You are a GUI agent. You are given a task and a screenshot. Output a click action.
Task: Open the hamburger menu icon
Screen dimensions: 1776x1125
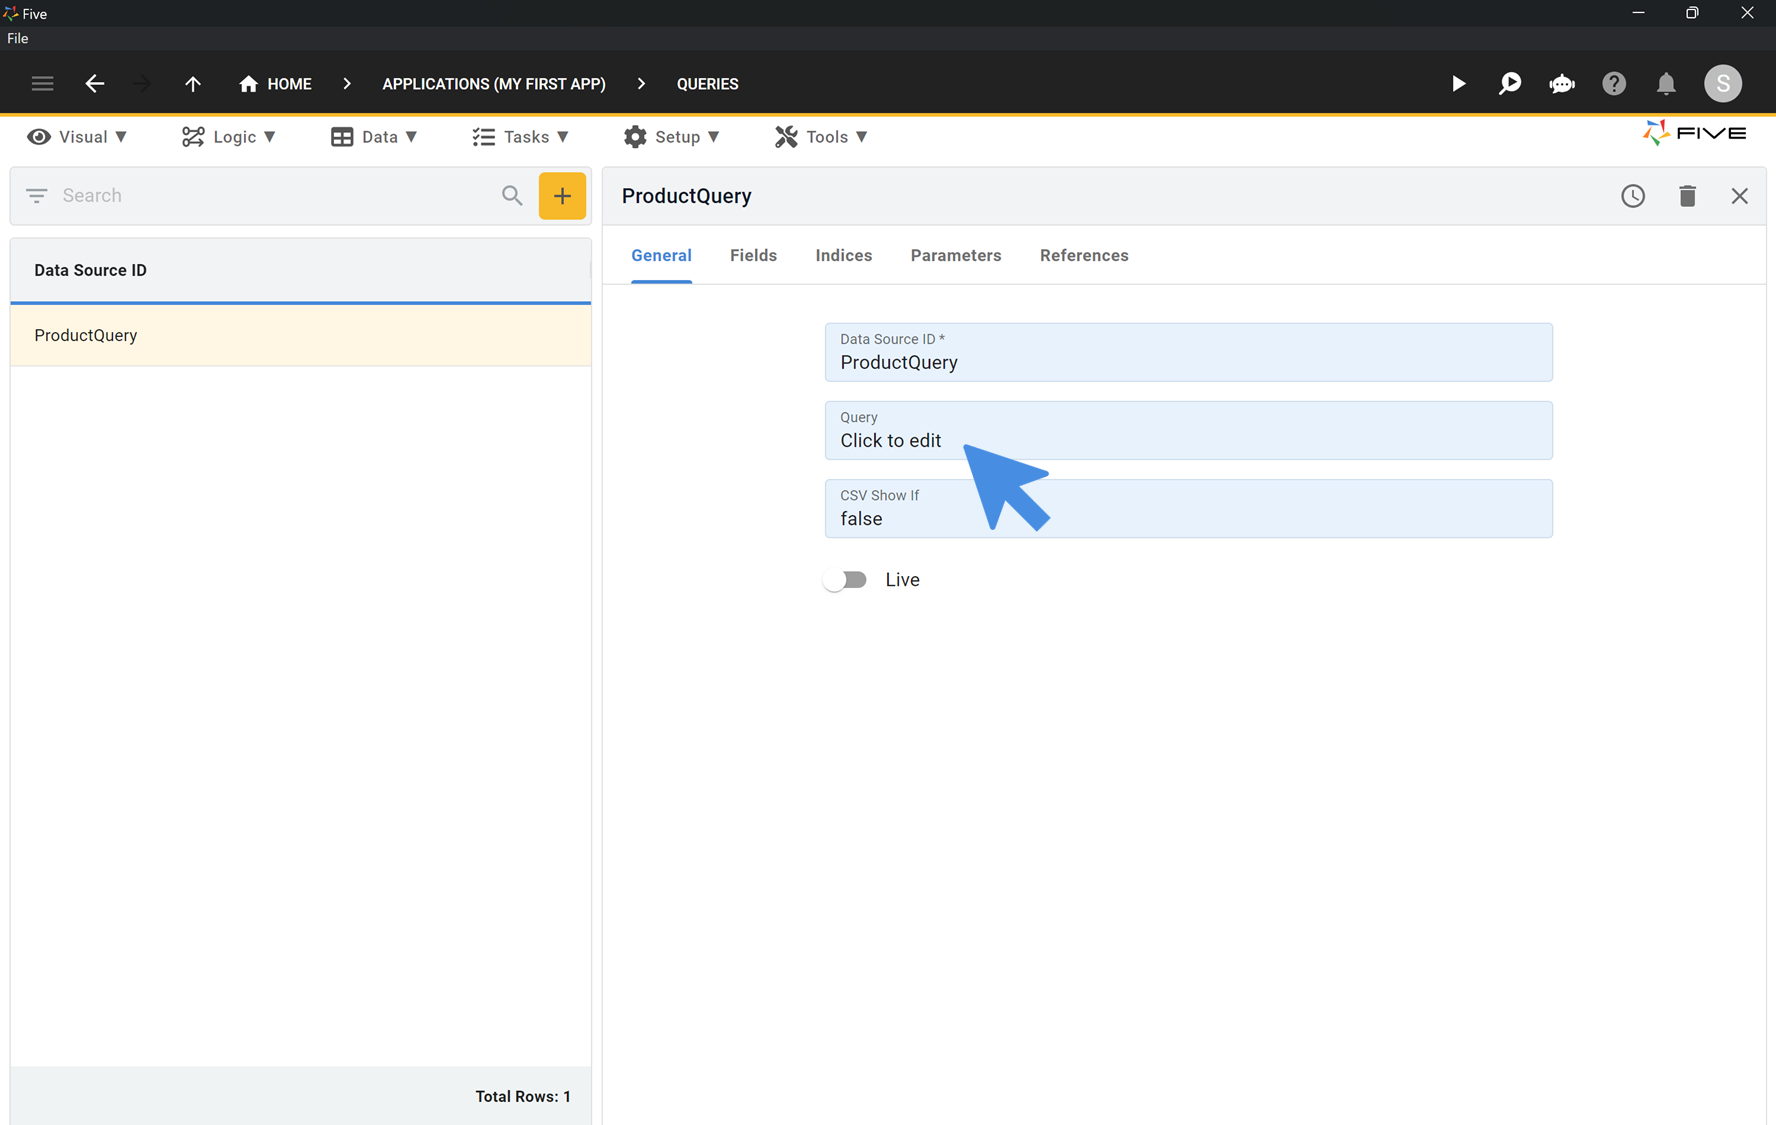(42, 84)
